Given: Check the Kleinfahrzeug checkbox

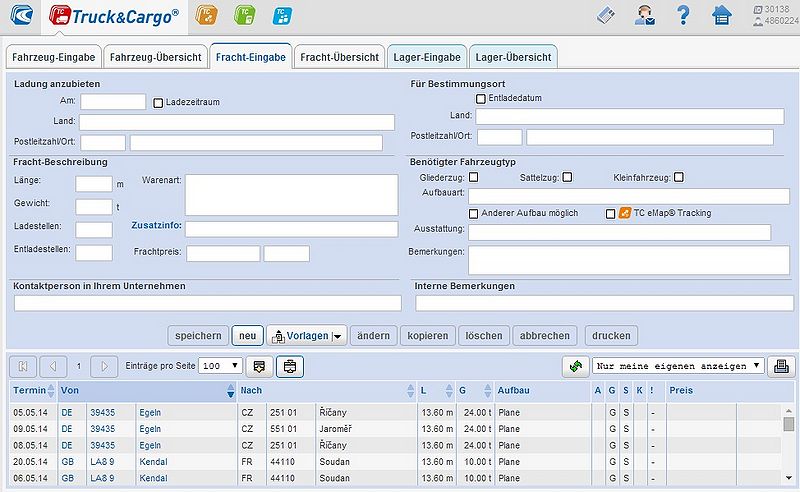Looking at the screenshot, I should click(x=679, y=177).
